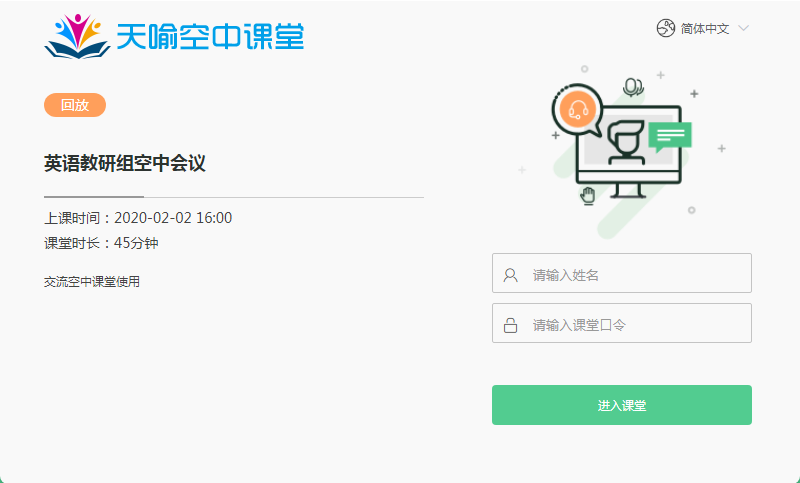Expand the 简体中文 language dropdown arrow
The width and height of the screenshot is (800, 483).
(743, 28)
